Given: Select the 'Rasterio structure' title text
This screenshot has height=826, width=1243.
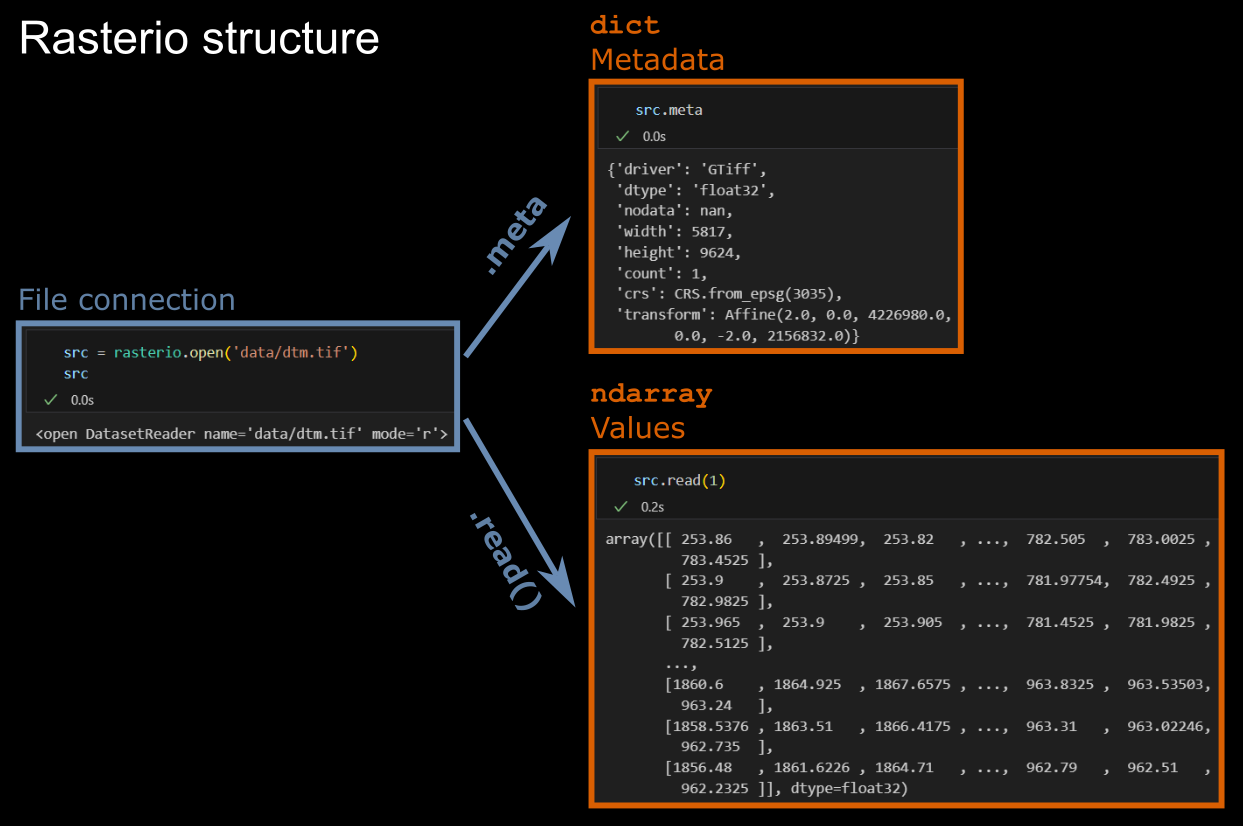Looking at the screenshot, I should point(199,39).
